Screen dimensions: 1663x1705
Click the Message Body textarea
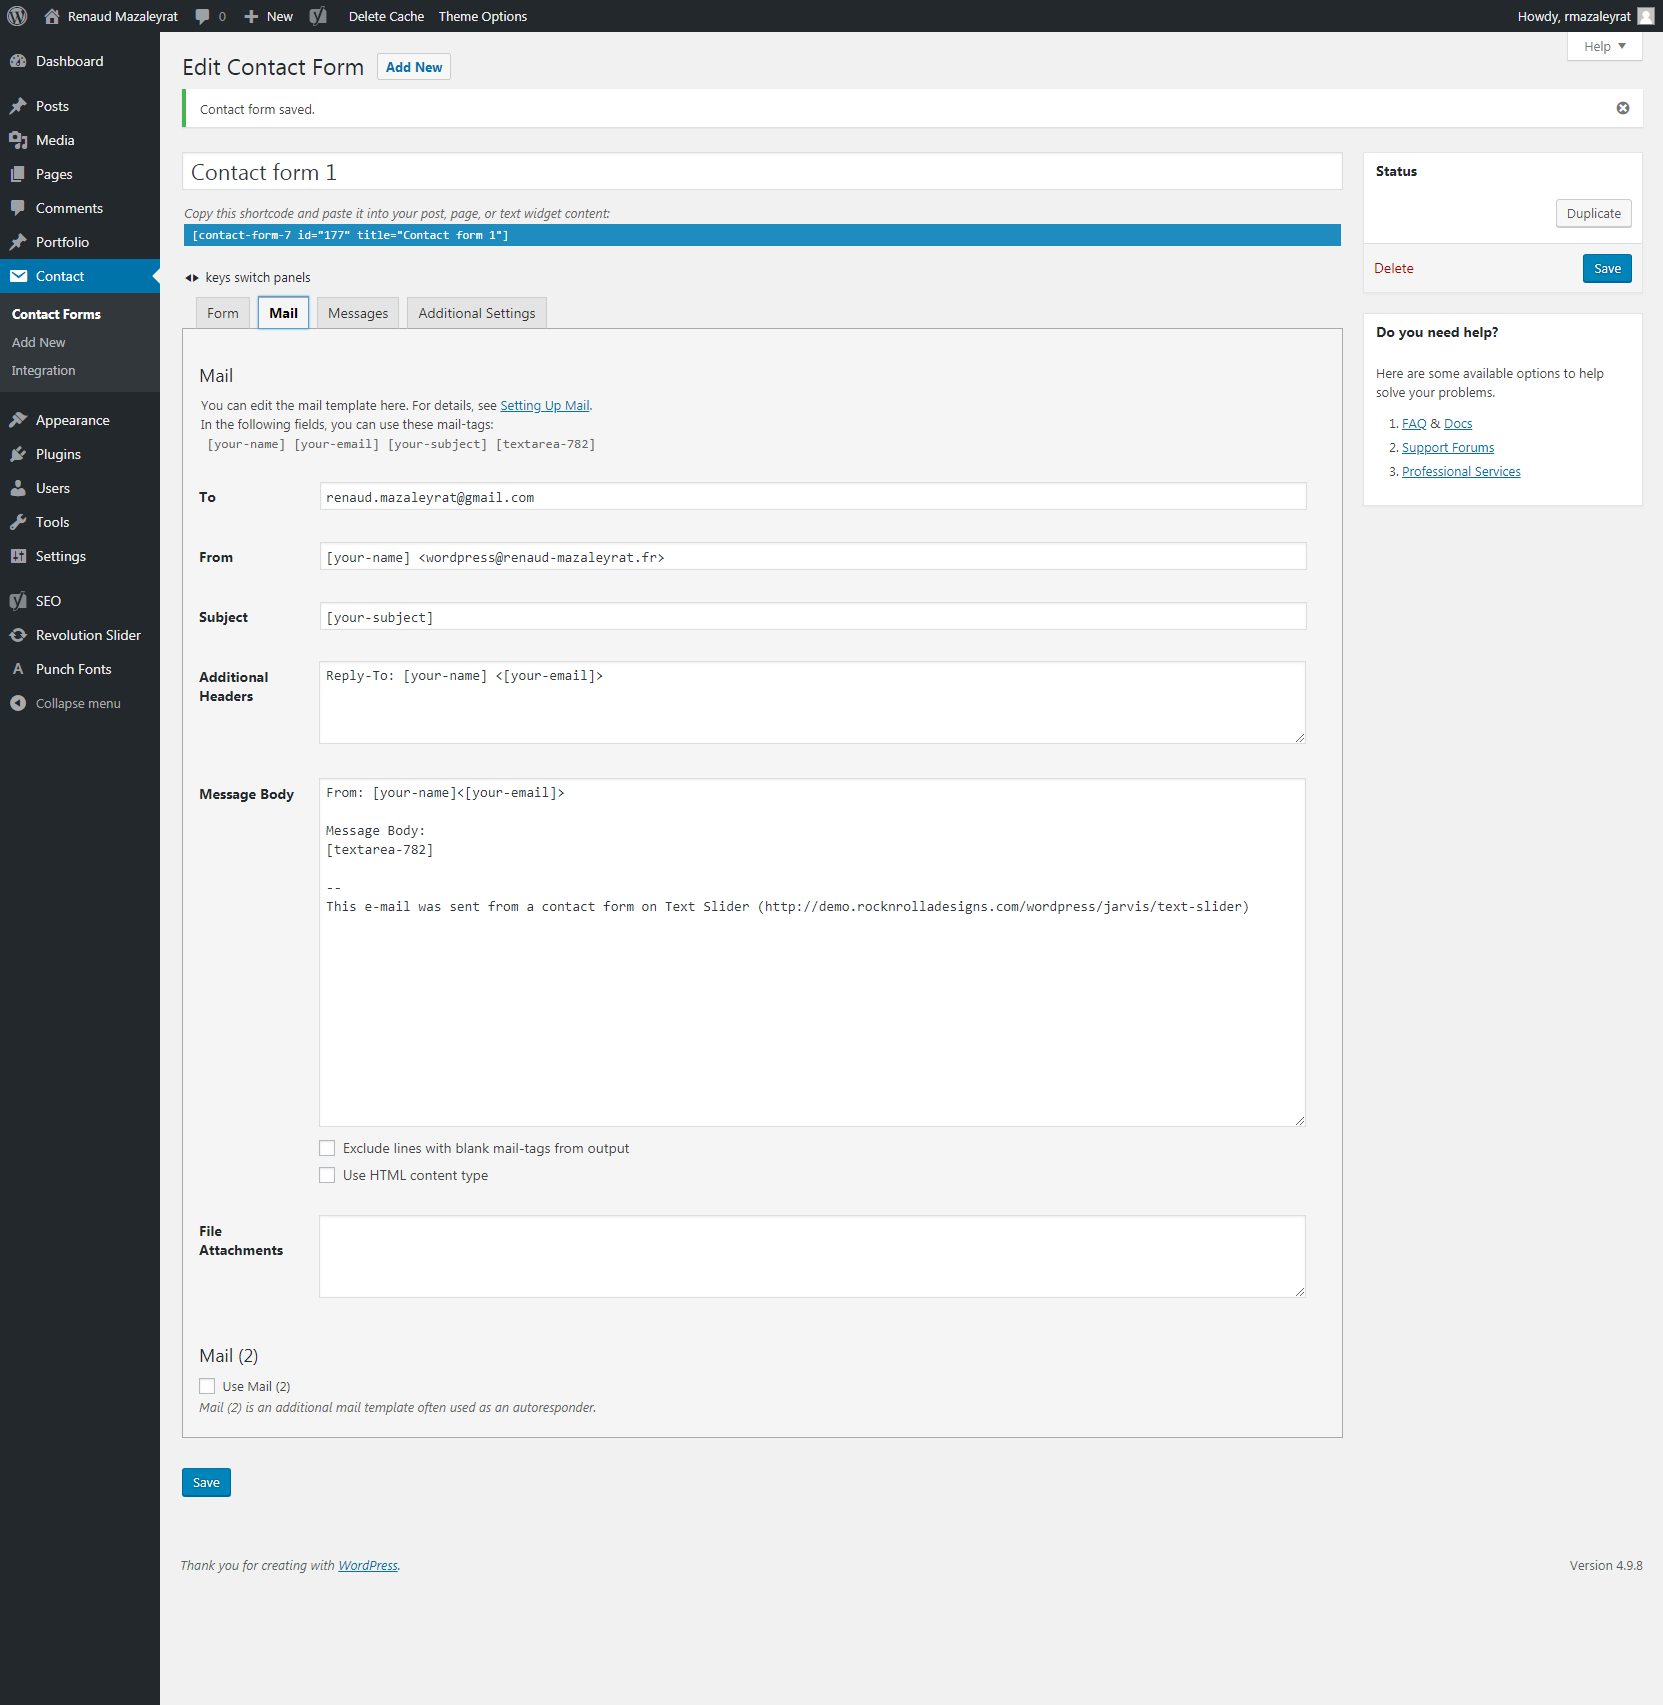point(813,952)
